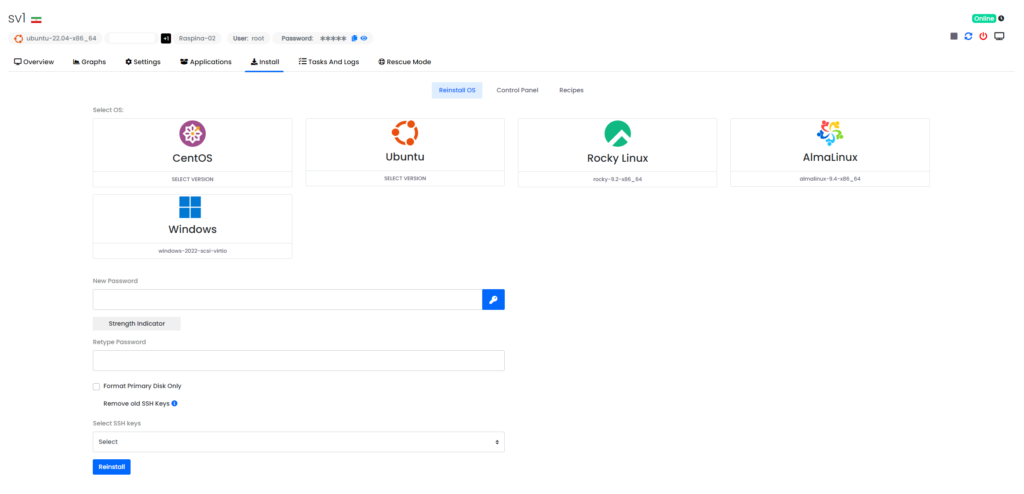This screenshot has height=494, width=1024.
Task: Open the rocky-9.2-x86_64 version selector
Action: [x=617, y=179]
